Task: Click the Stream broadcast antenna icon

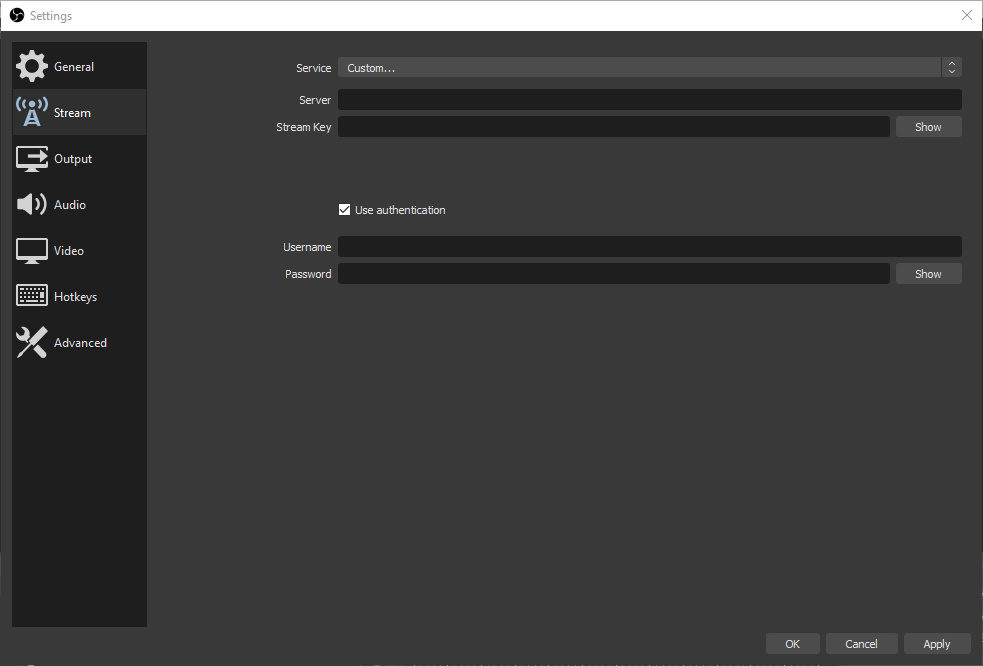Action: pyautogui.click(x=31, y=111)
